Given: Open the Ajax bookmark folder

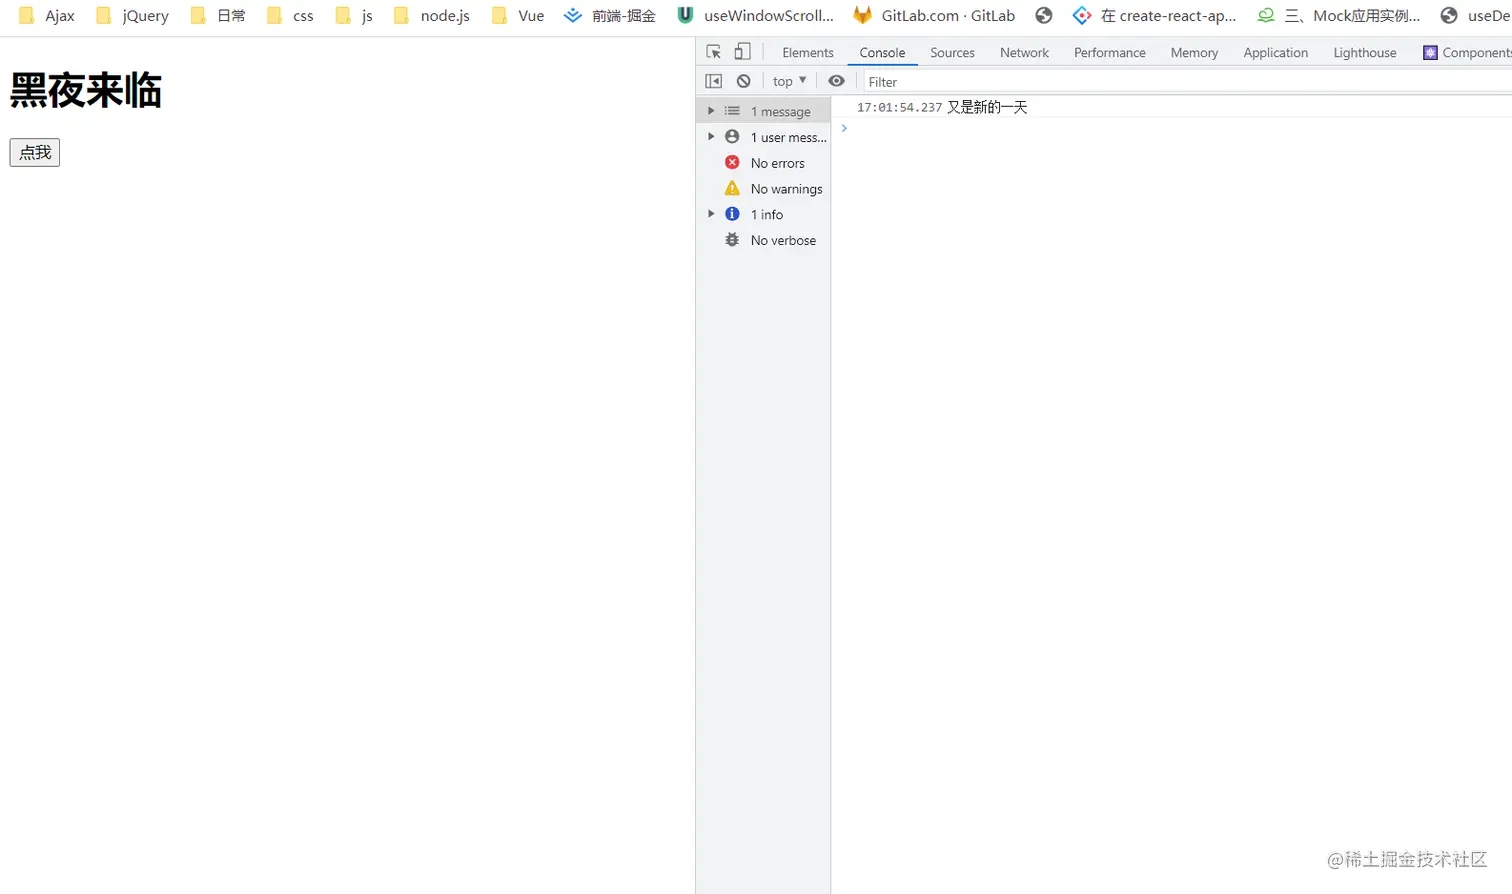Looking at the screenshot, I should click(x=47, y=16).
